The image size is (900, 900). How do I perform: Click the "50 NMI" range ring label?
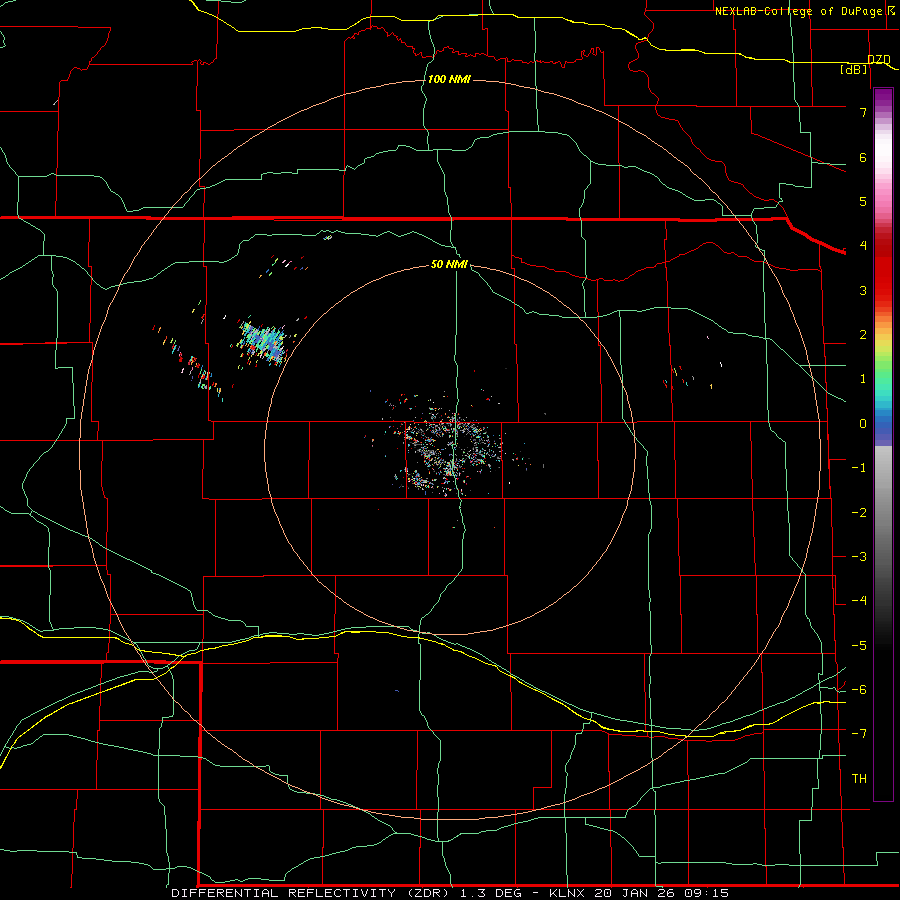[449, 265]
